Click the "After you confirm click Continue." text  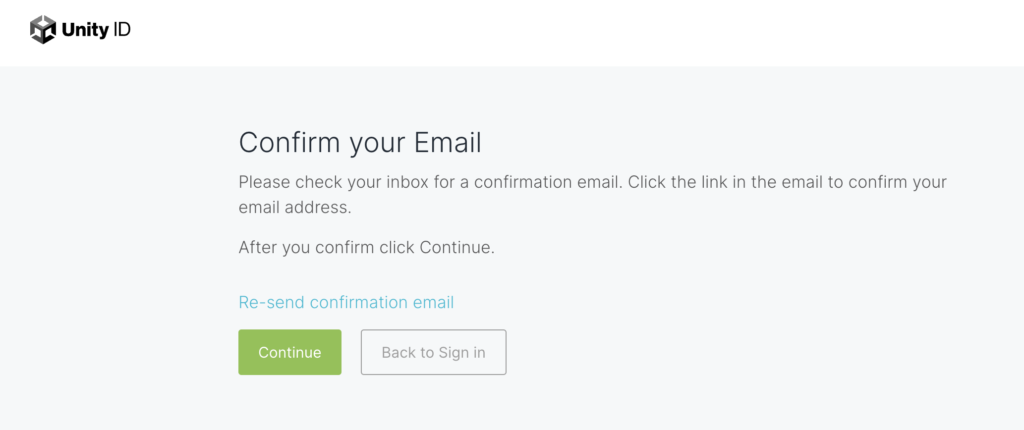[x=366, y=247]
